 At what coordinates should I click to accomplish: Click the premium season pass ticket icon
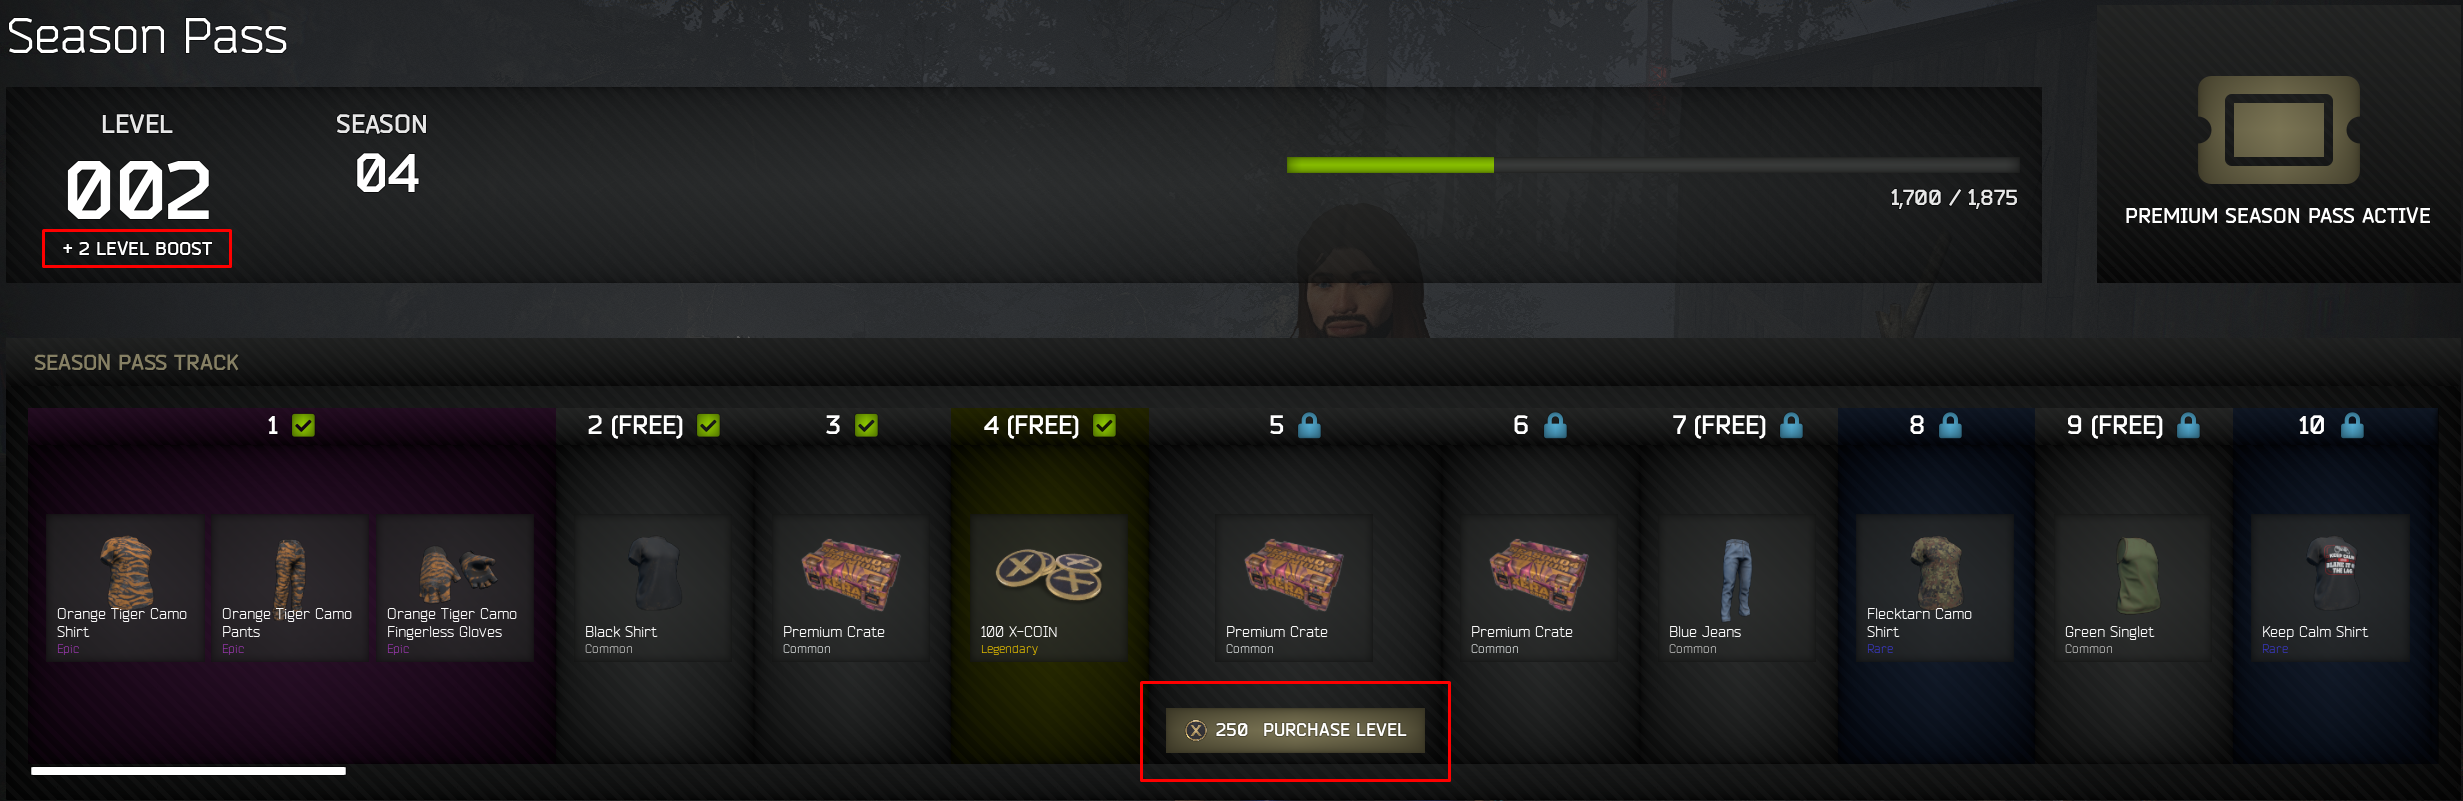2278,130
